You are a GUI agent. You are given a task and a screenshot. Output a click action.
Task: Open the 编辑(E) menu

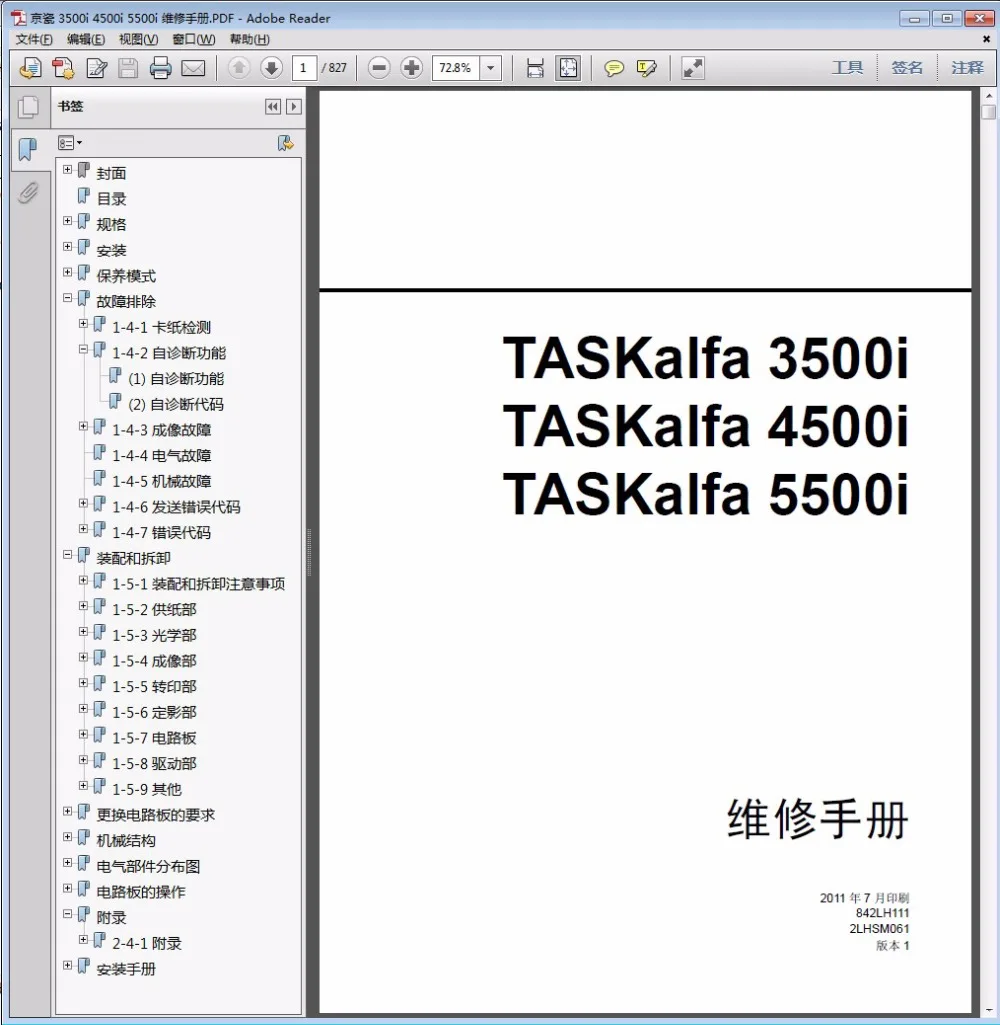point(86,39)
